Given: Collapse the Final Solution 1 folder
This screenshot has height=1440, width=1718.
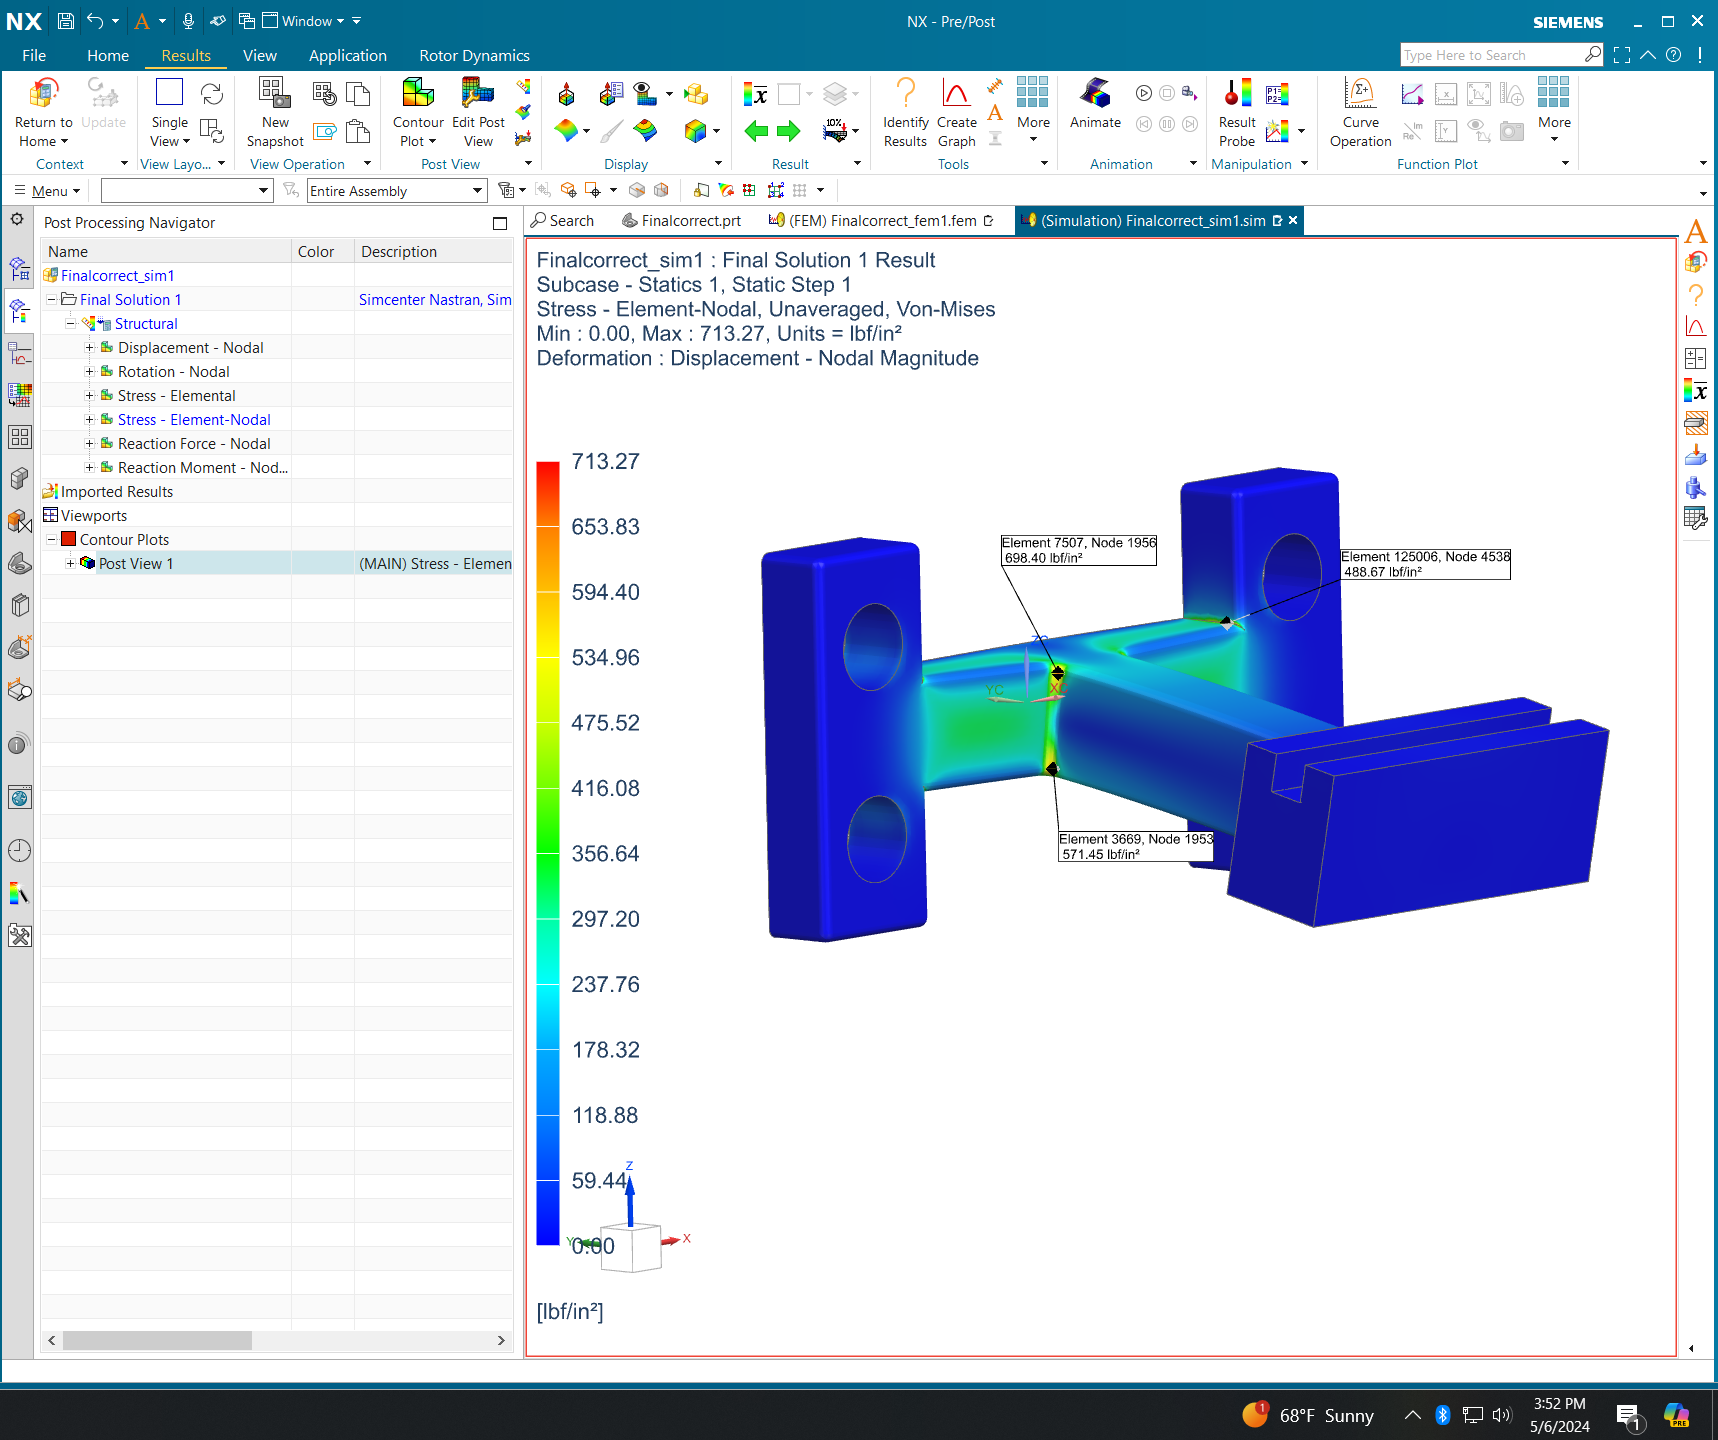Looking at the screenshot, I should (51, 299).
